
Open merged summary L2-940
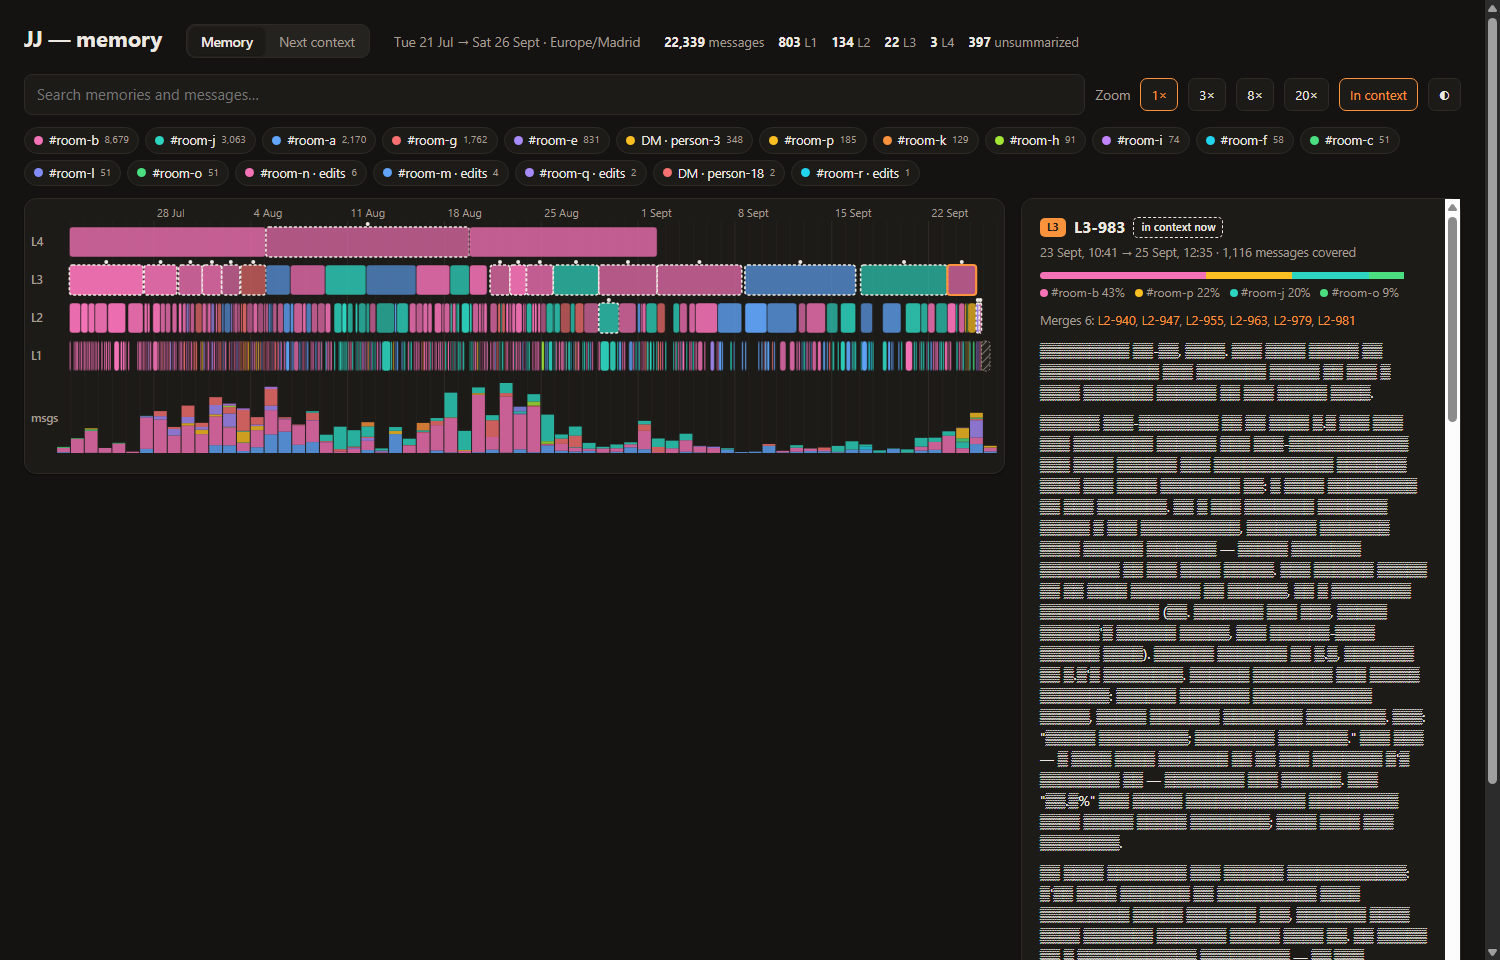point(1117,321)
